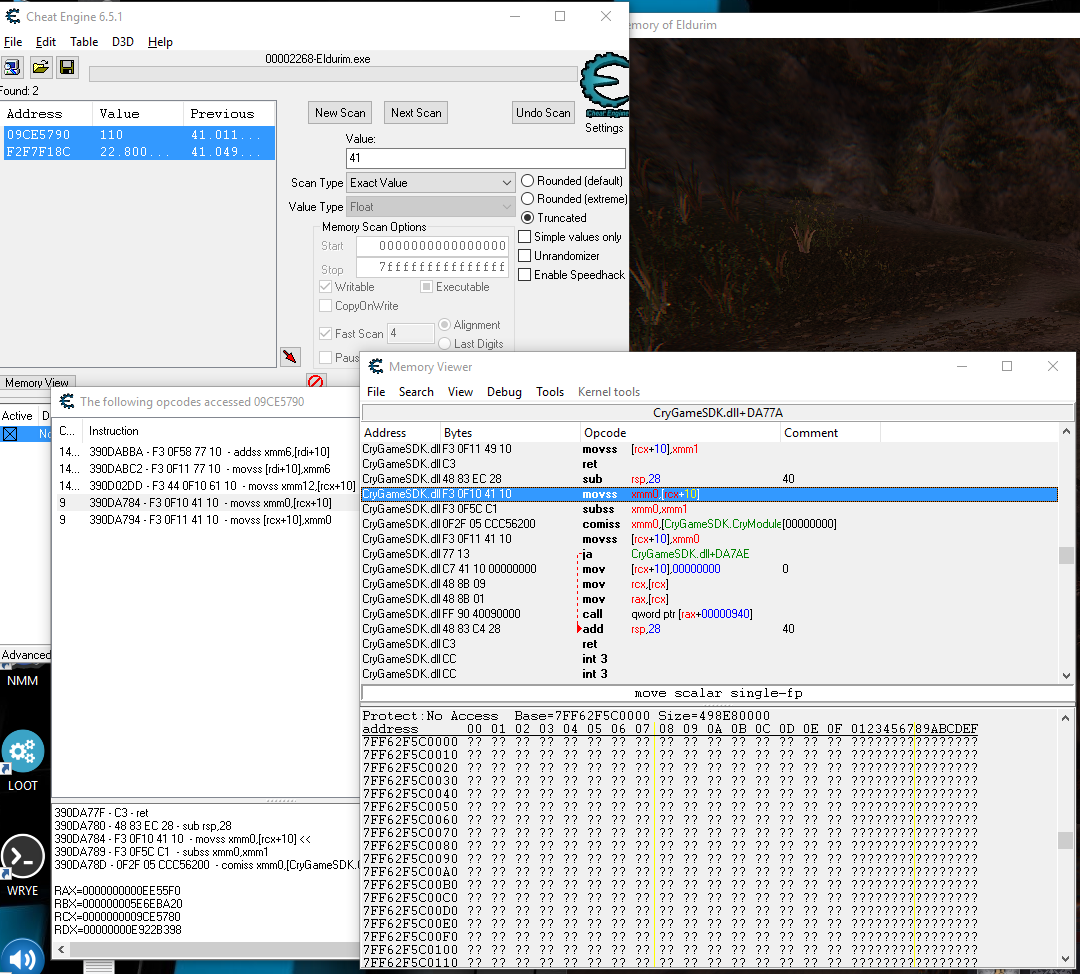
Task: Click the Undo Scan button
Action: [x=543, y=112]
